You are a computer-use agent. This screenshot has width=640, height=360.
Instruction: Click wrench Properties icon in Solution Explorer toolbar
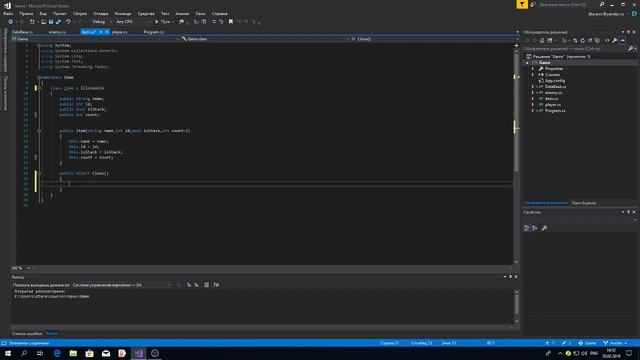615,40
